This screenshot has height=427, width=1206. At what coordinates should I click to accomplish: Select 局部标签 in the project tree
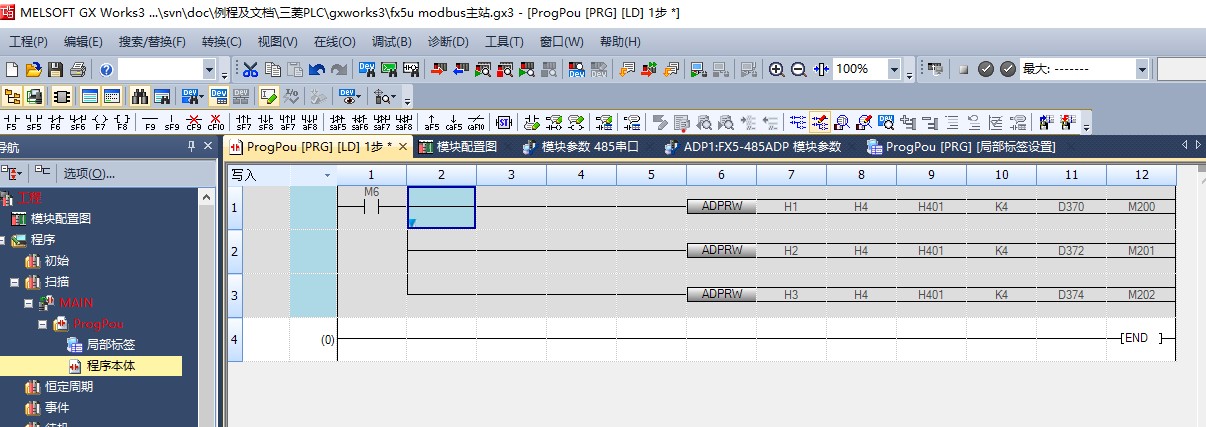pos(110,345)
